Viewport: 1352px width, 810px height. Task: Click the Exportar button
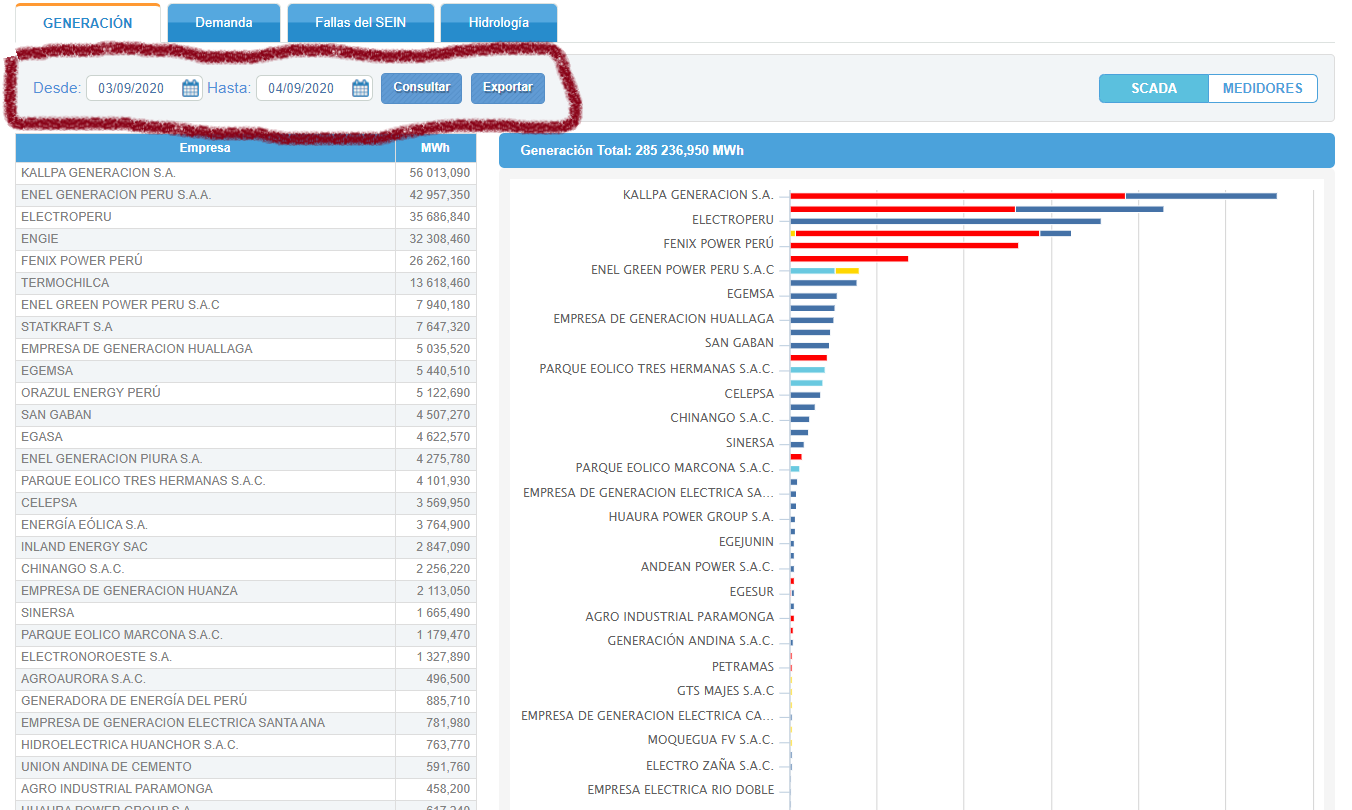507,87
